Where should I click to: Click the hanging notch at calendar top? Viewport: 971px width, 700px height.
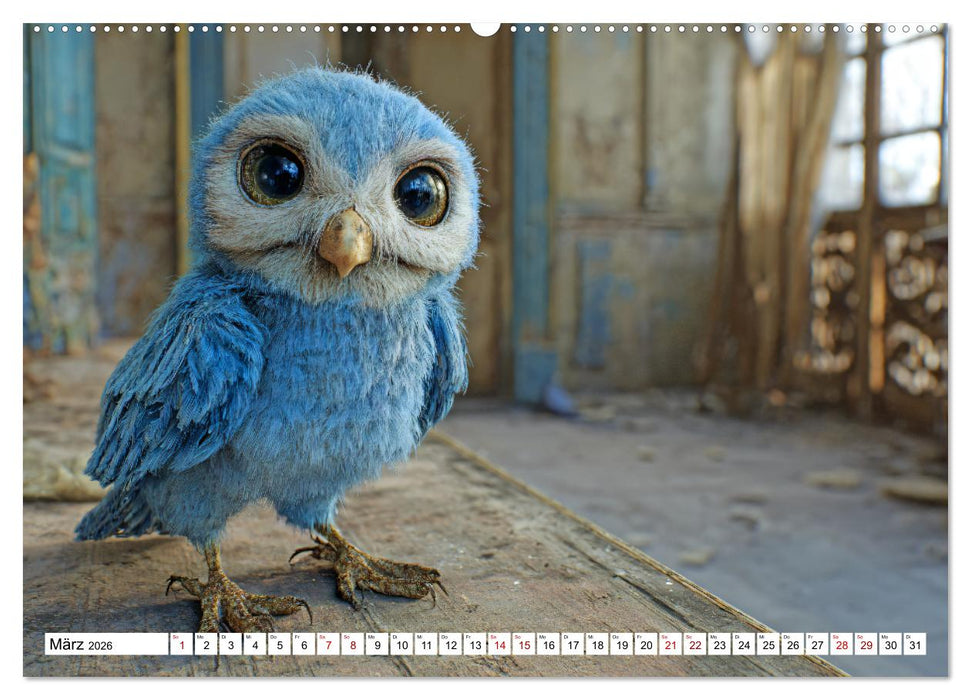click(485, 29)
